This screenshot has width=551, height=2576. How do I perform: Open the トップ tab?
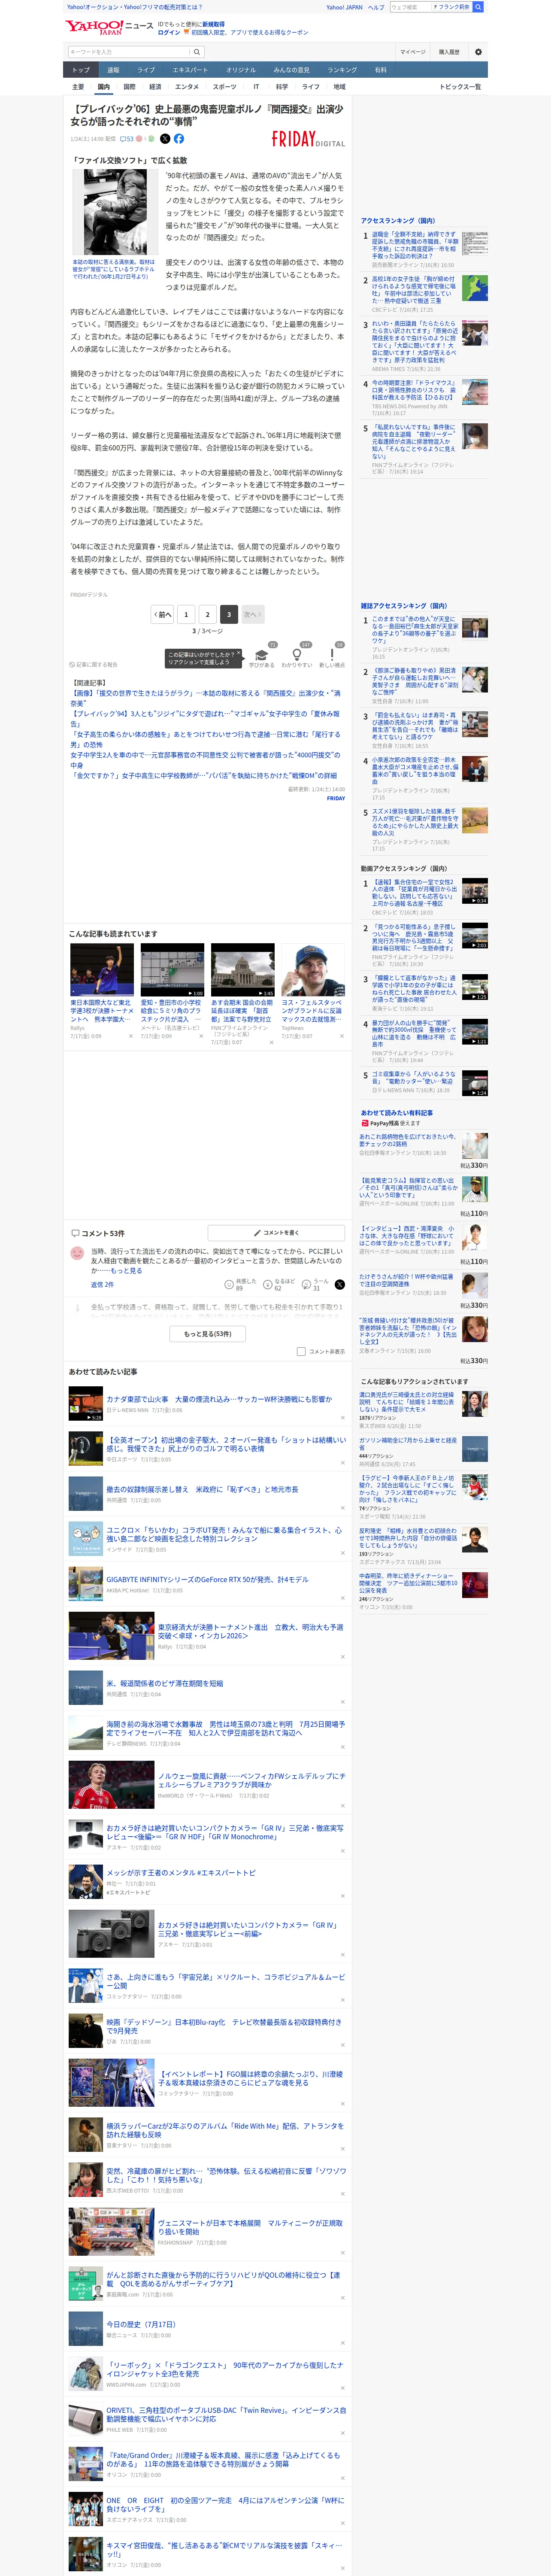pos(81,70)
